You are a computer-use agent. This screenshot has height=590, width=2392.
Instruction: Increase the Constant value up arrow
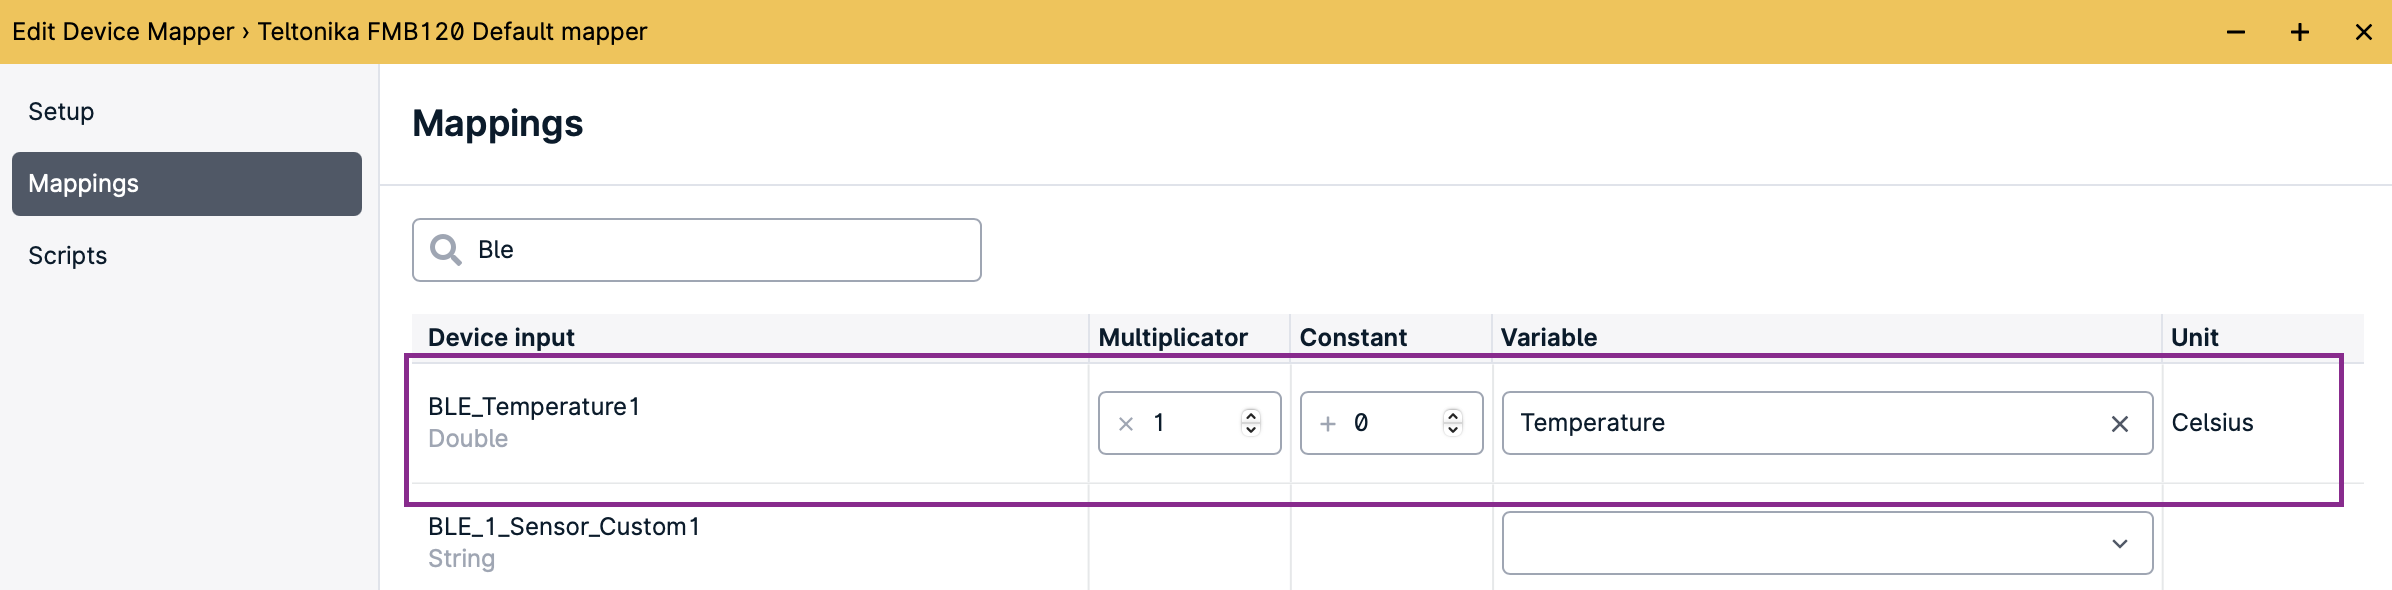point(1453,415)
